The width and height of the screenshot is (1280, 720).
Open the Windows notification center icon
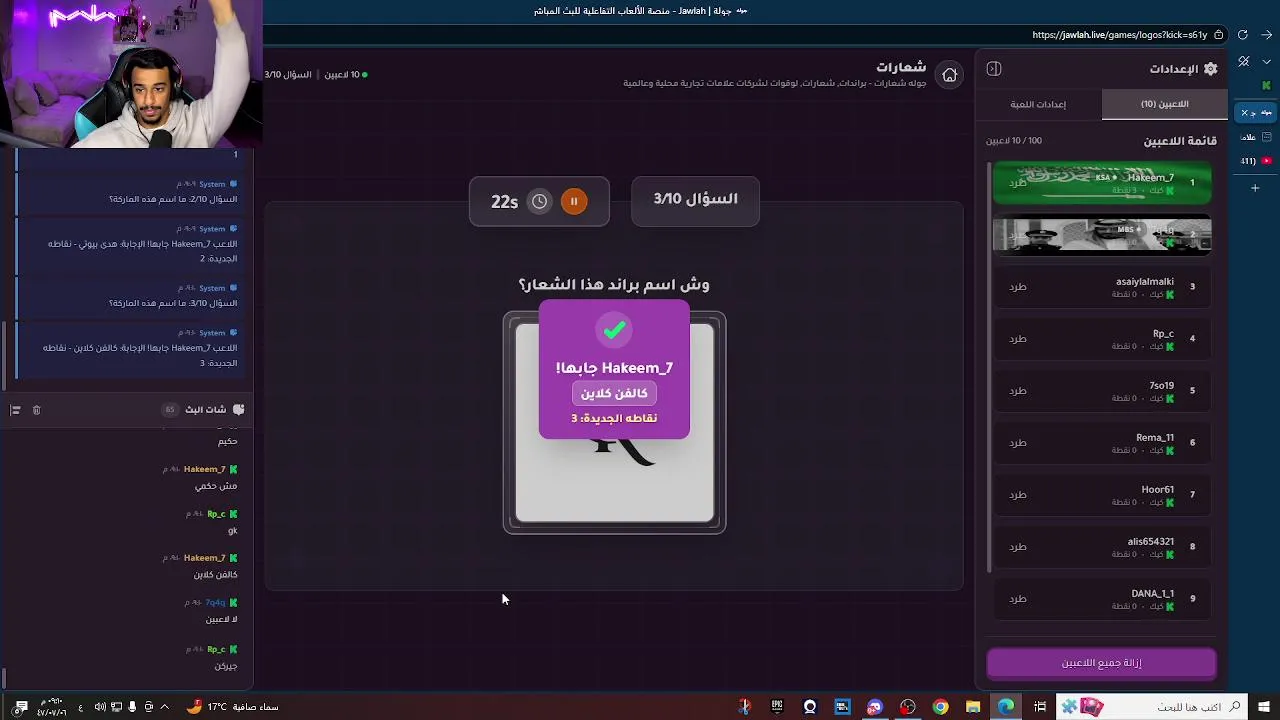coord(21,707)
